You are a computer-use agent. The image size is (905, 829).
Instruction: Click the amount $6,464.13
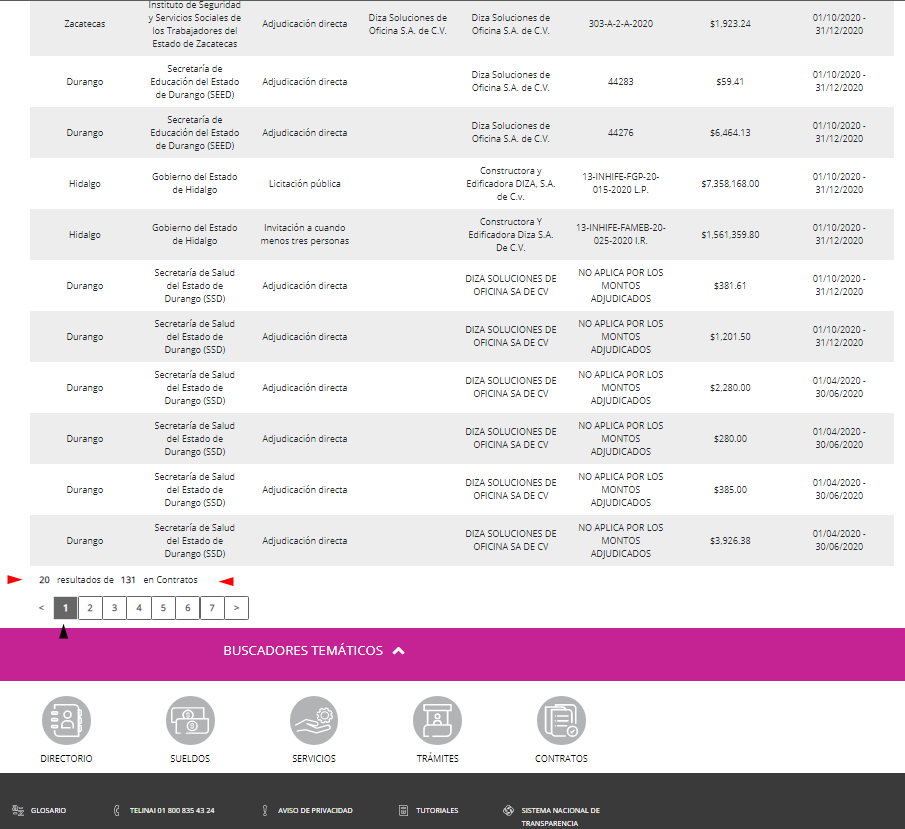tap(730, 132)
